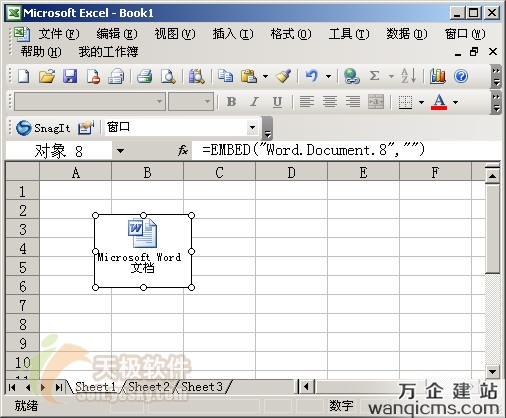
Task: Open the 数据(D) menu
Action: [407, 34]
